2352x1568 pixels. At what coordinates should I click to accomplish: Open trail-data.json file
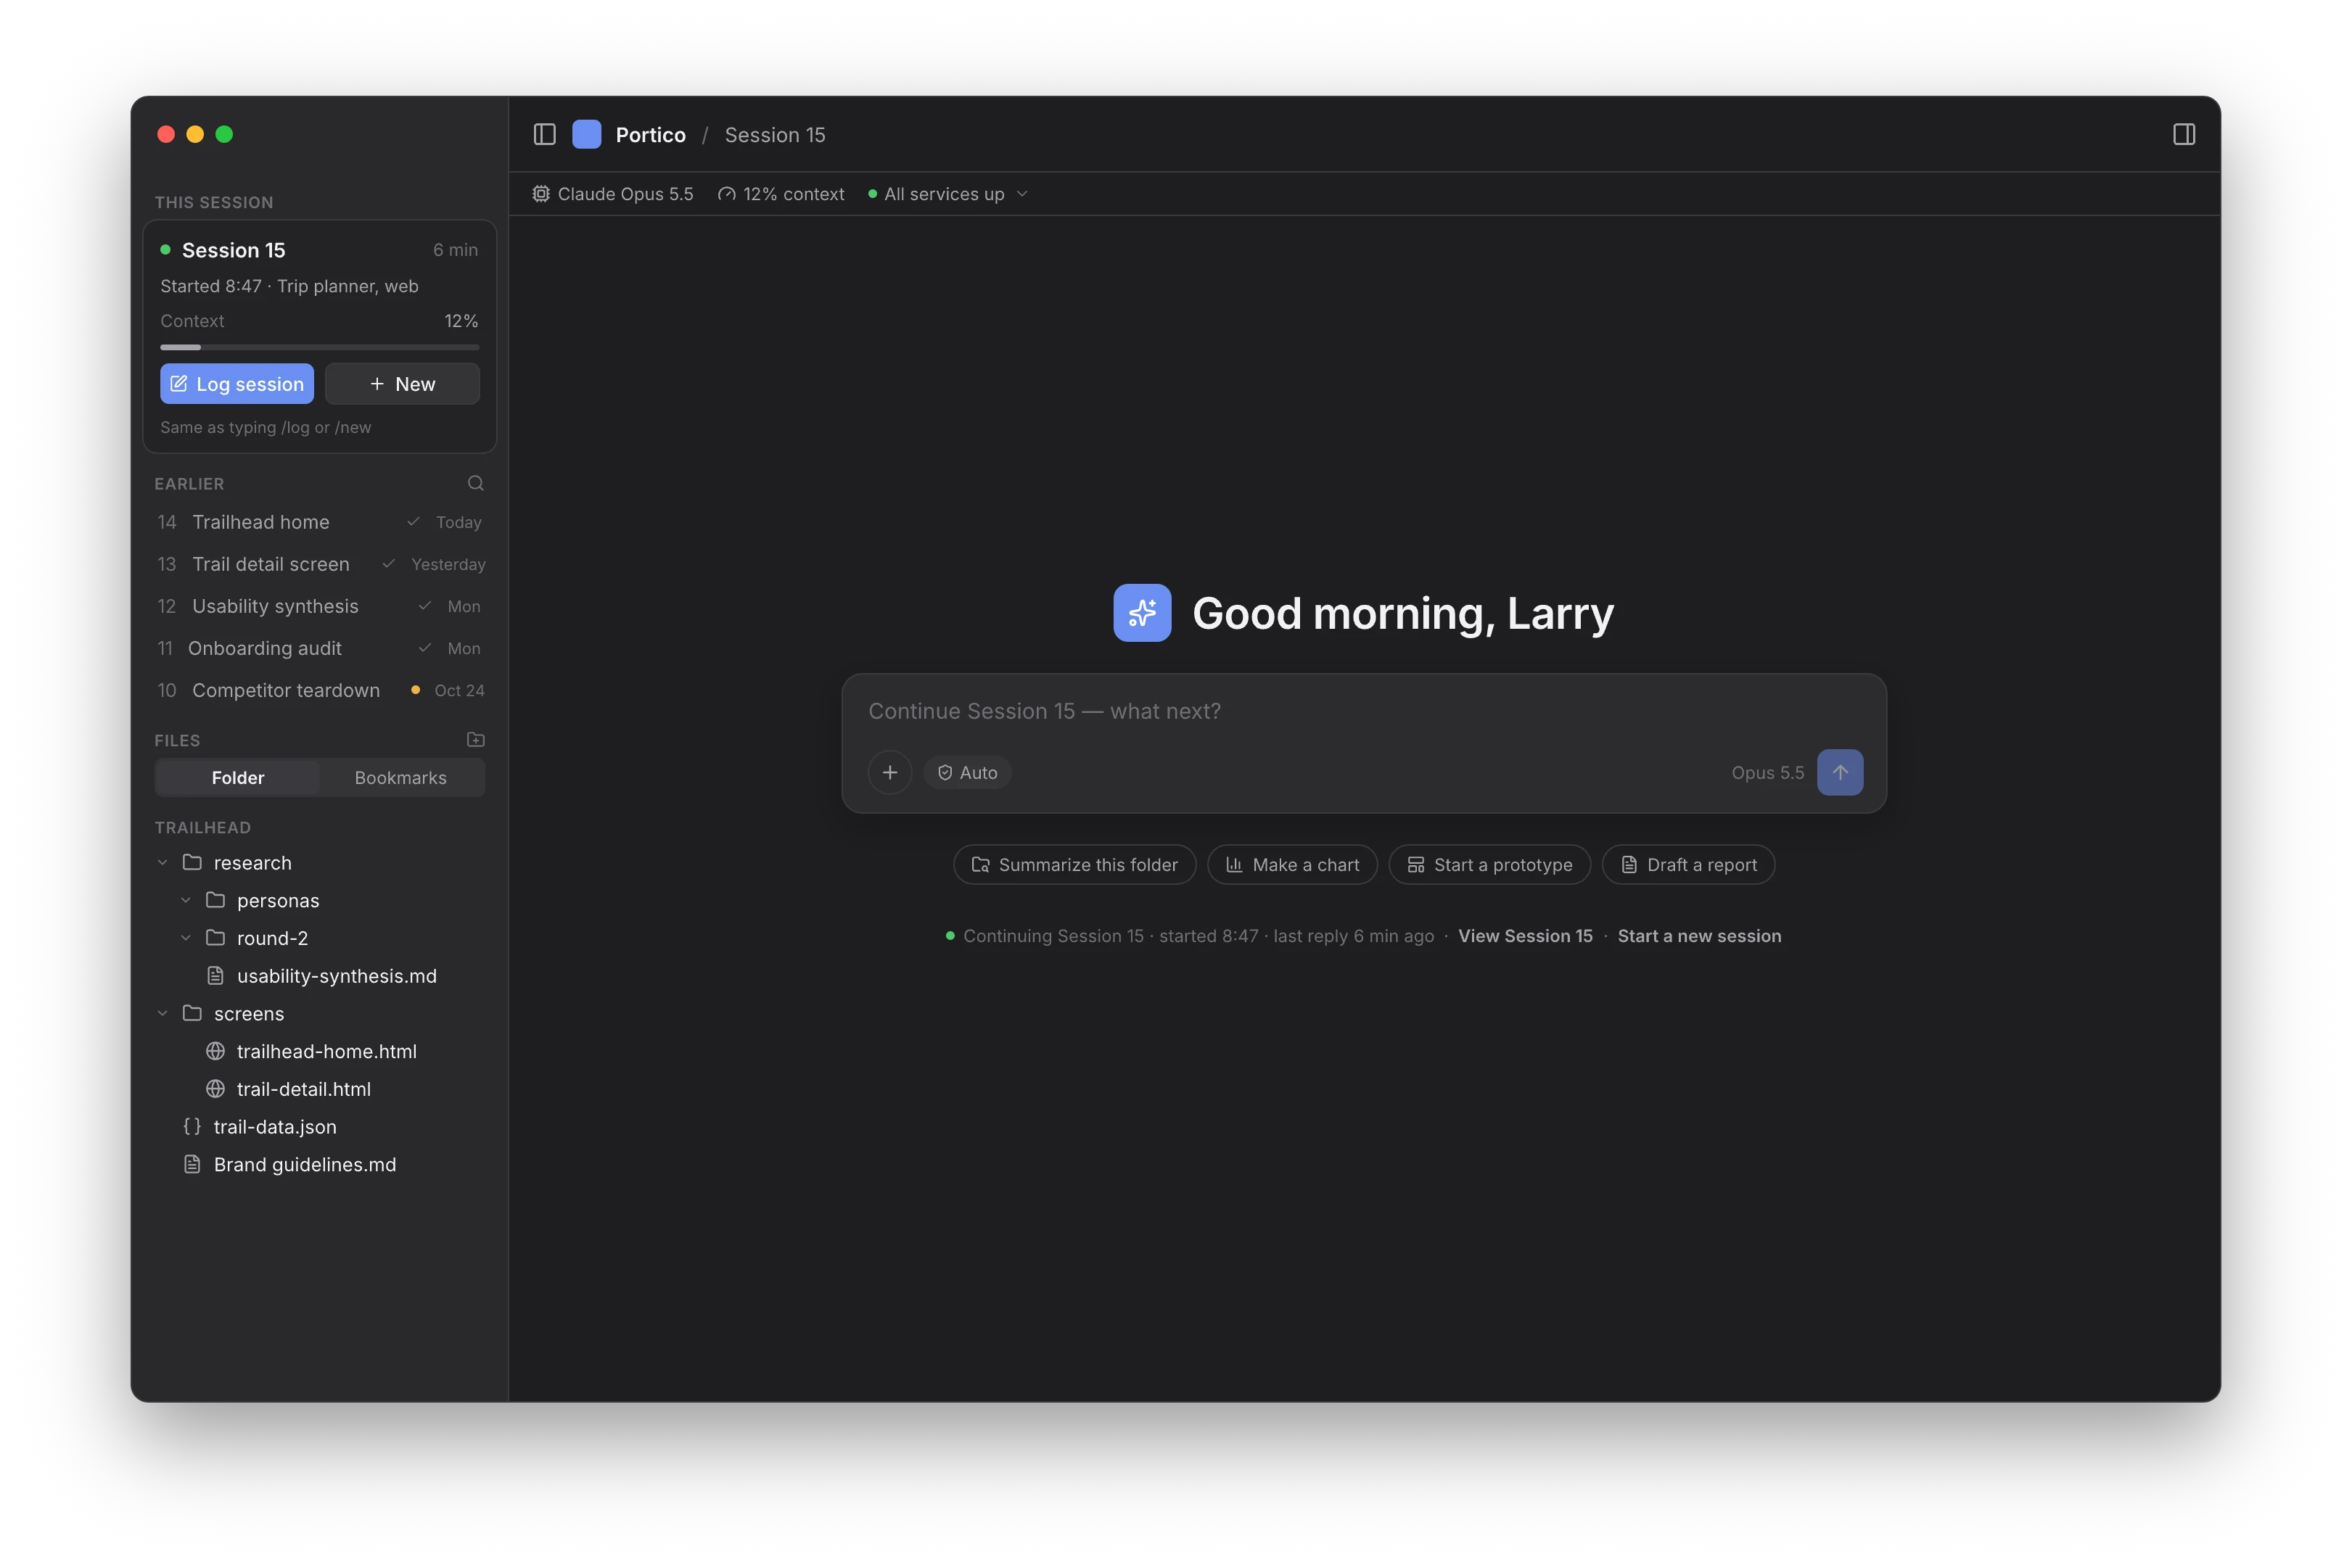click(x=320, y=1127)
